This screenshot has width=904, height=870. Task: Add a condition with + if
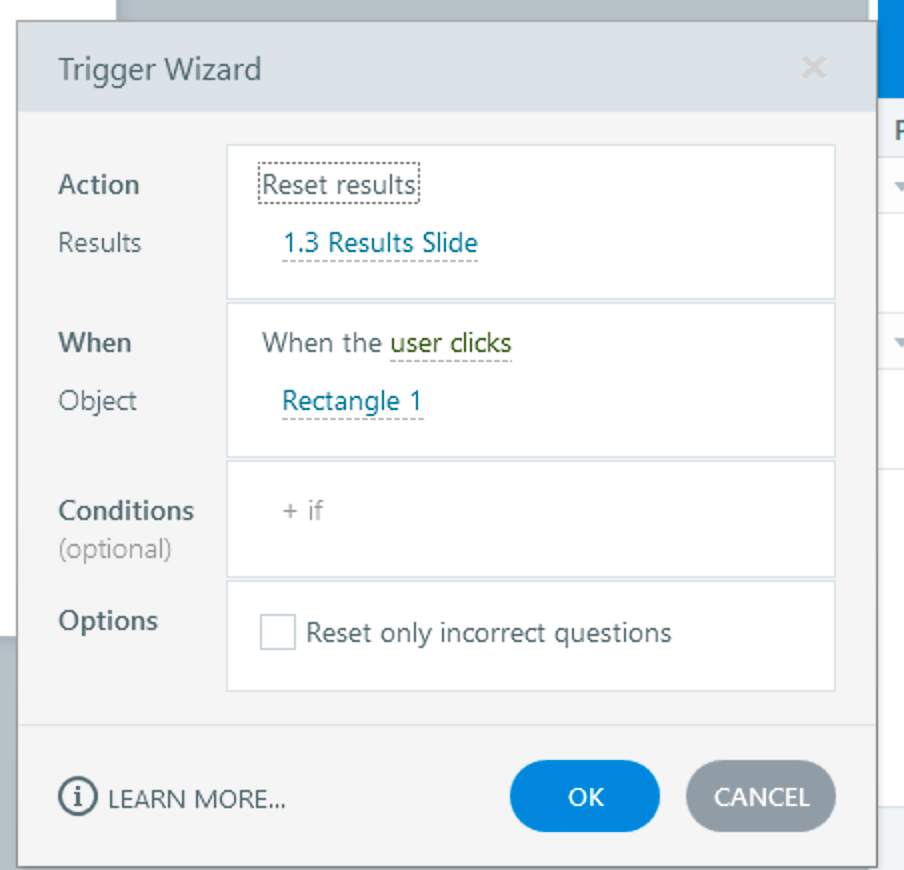click(303, 511)
